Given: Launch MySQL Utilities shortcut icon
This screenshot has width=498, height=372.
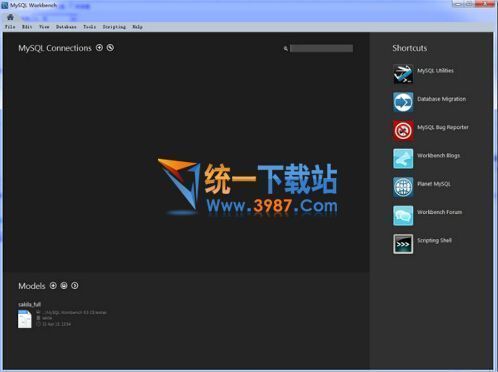Looking at the screenshot, I should coord(403,74).
